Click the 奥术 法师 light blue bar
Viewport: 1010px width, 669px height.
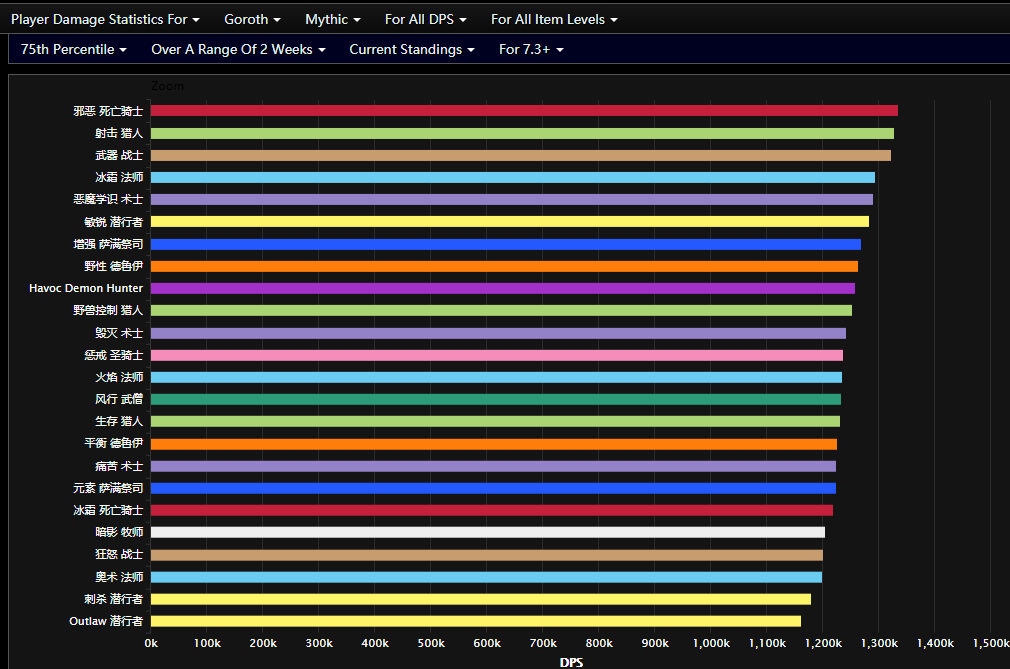[x=486, y=577]
